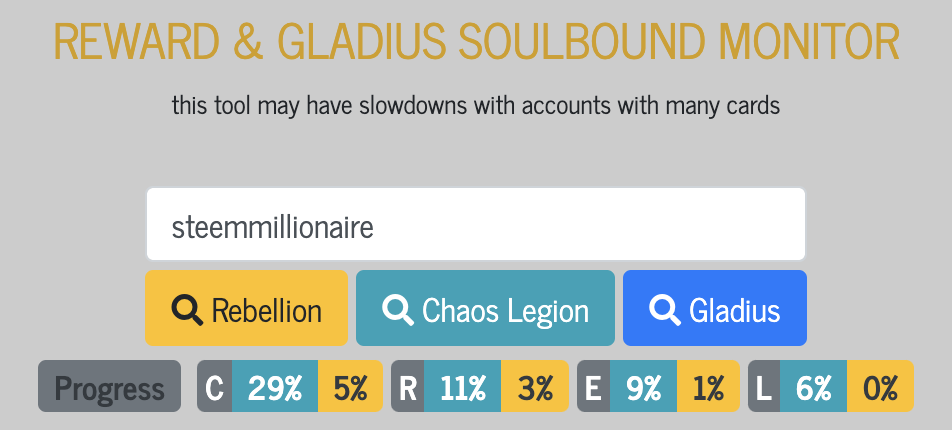The image size is (952, 430).
Task: Click the 29% common progress segment
Action: point(275,387)
